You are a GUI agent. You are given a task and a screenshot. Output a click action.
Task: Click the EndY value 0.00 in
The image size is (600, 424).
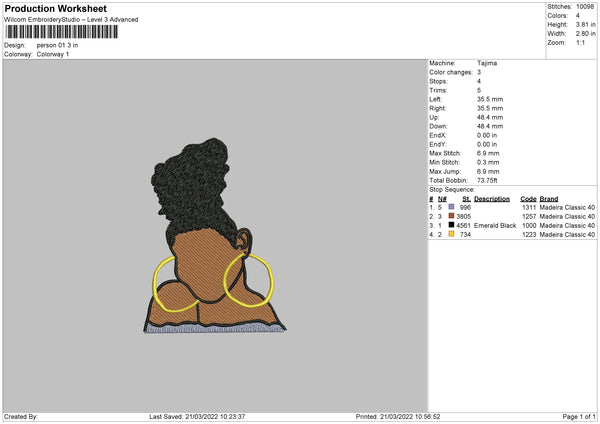click(x=487, y=144)
